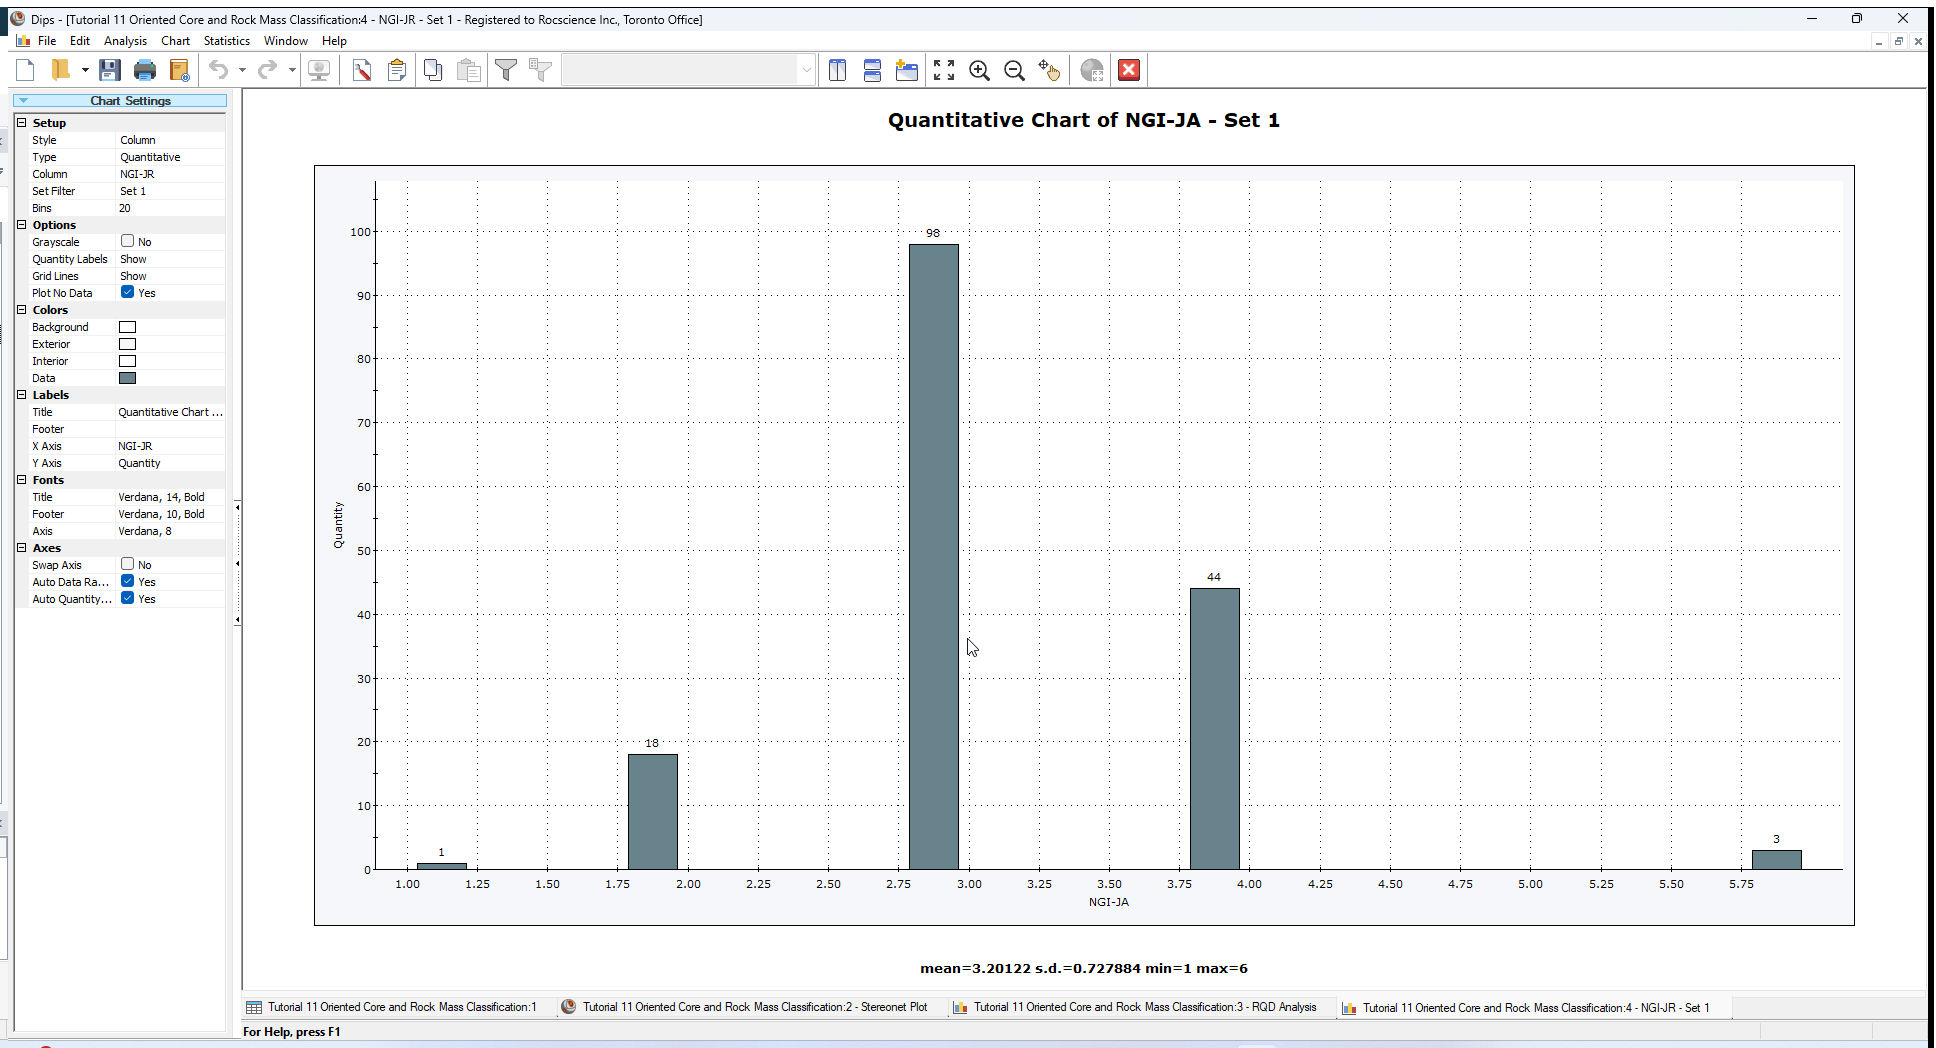Enable the Grayscale checkbox
This screenshot has height=1048, width=1936.
click(x=128, y=241)
